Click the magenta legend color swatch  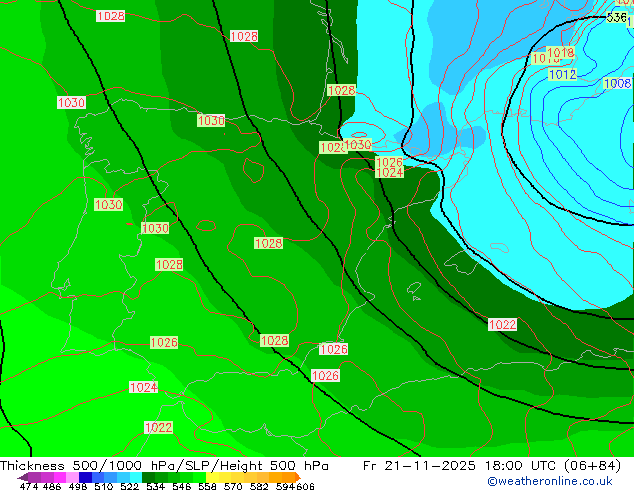tap(60, 477)
